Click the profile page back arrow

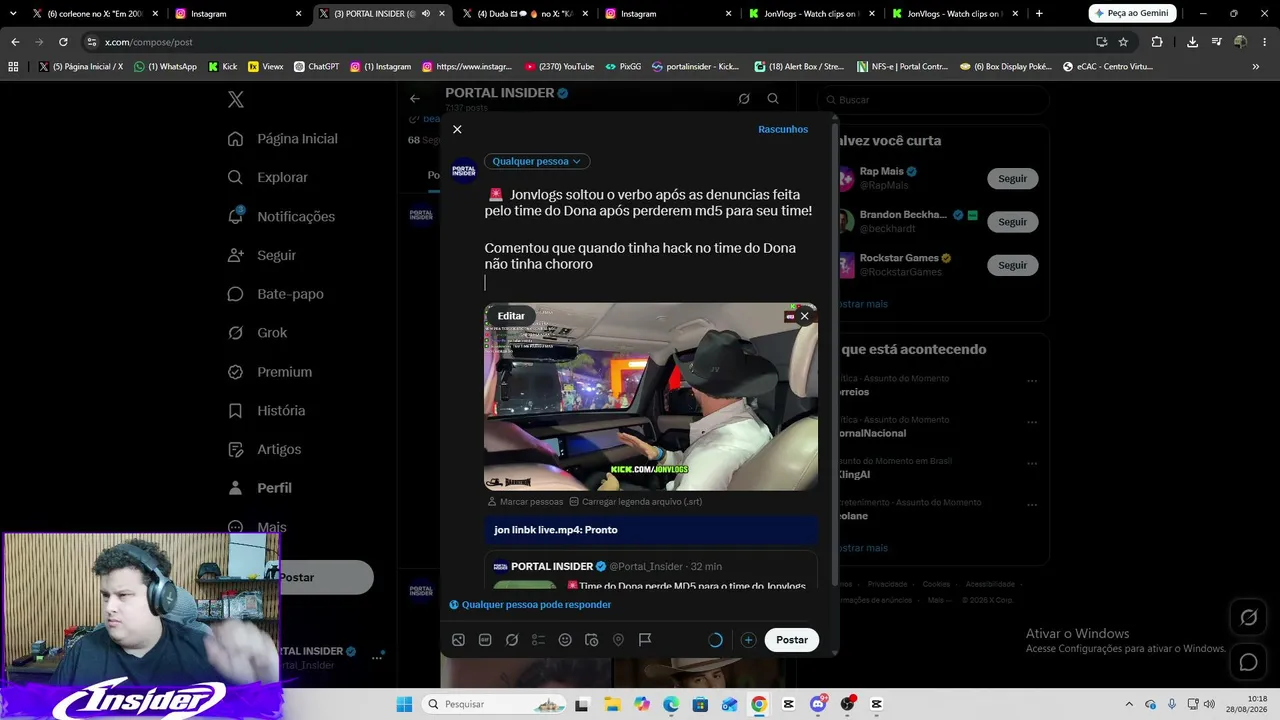415,99
